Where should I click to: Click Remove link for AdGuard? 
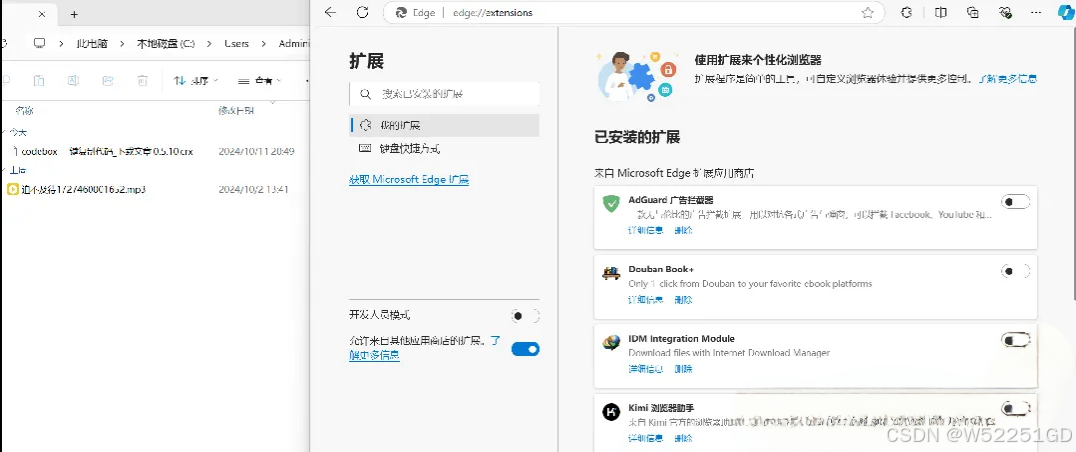(683, 230)
